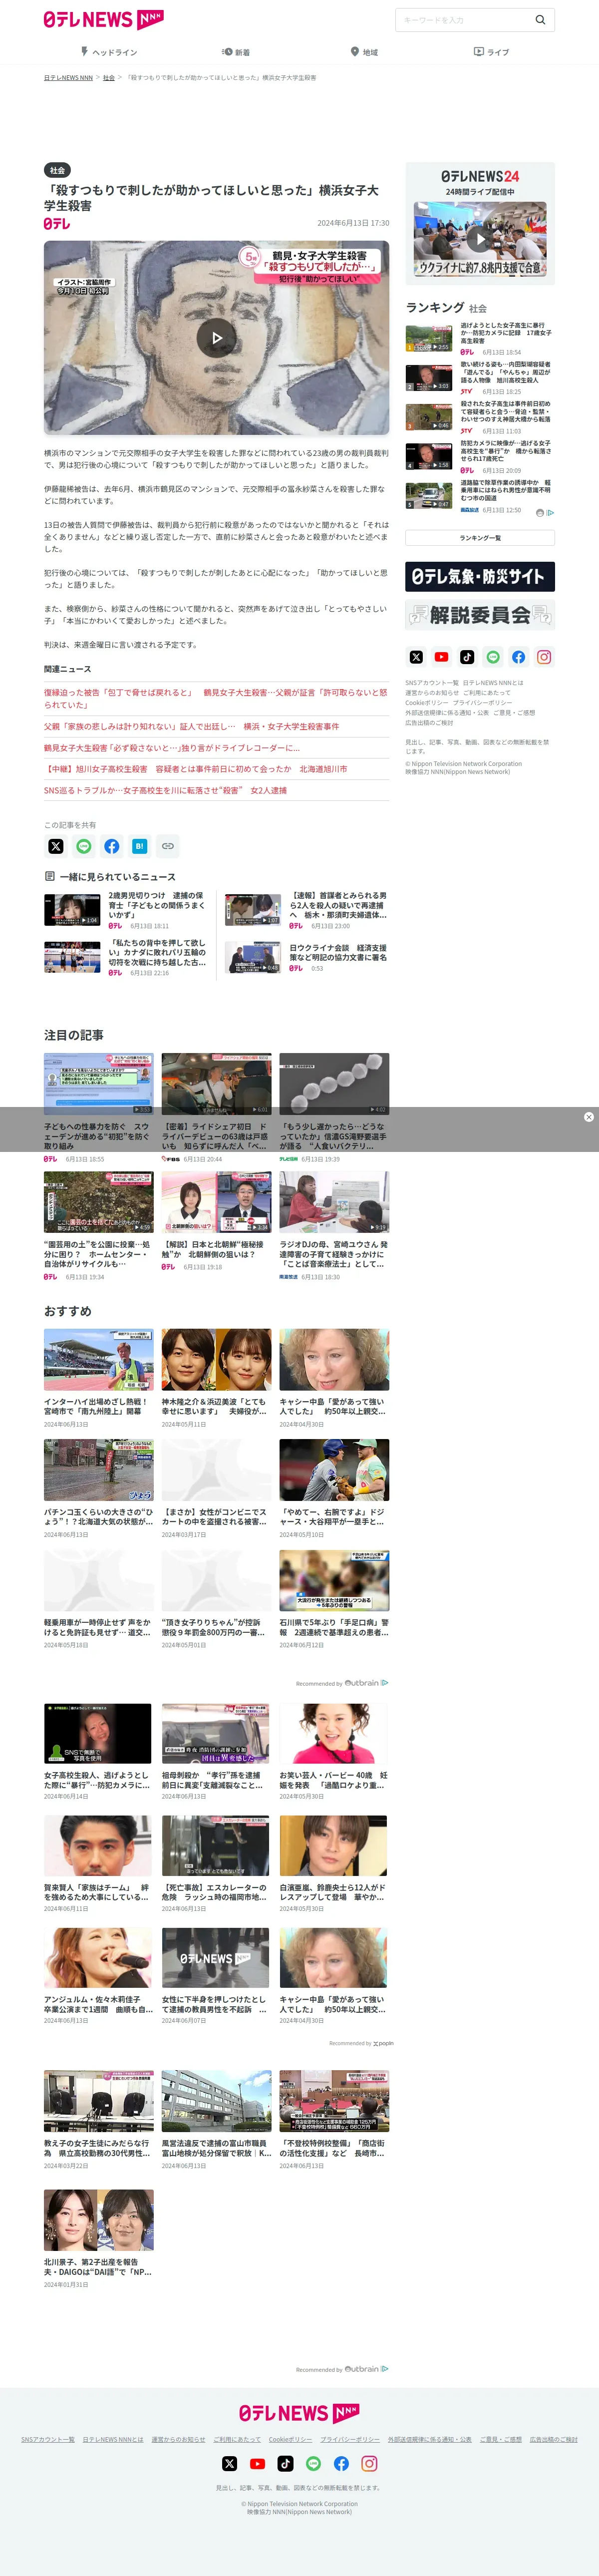The height and width of the screenshot is (2576, 599).
Task: Play the 日テレNEWS24 live stream video
Action: [x=480, y=239]
